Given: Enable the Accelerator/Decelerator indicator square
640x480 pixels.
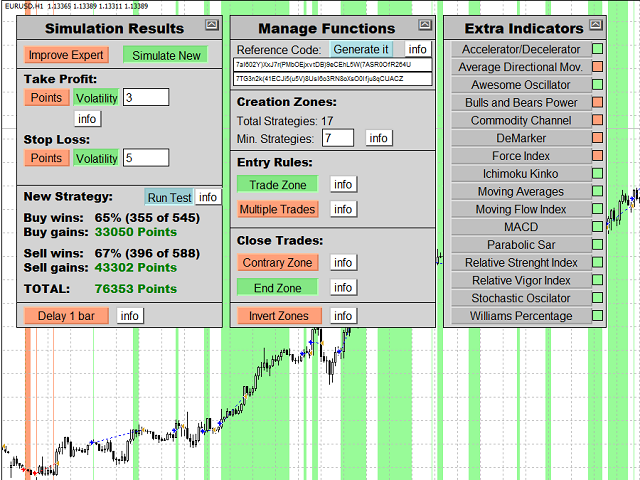Looking at the screenshot, I should coord(597,48).
